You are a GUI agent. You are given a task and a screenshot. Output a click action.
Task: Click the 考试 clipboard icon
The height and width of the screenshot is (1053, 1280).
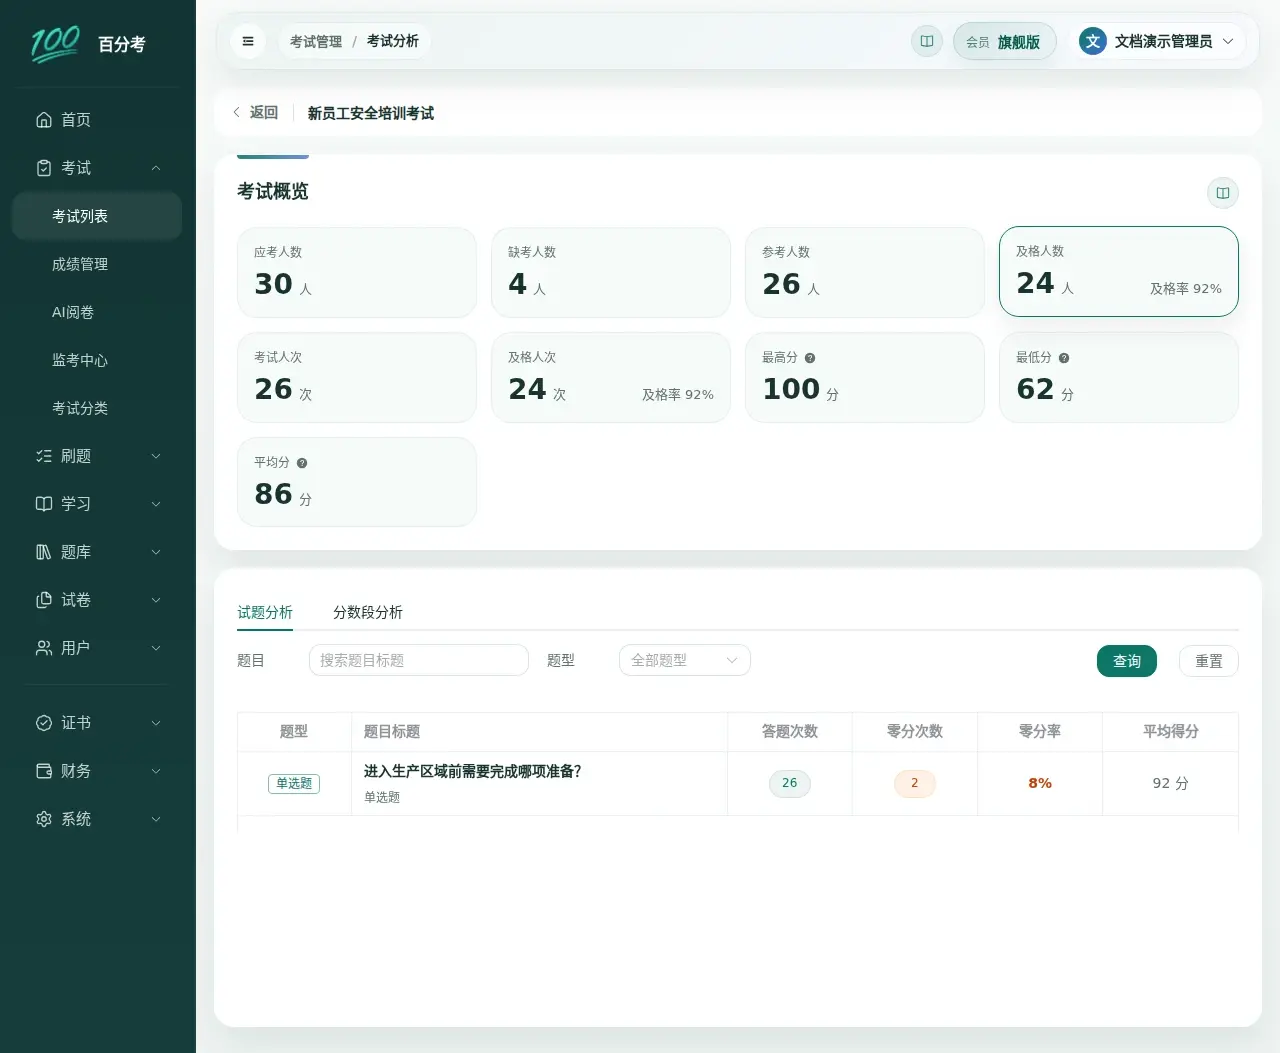[44, 168]
